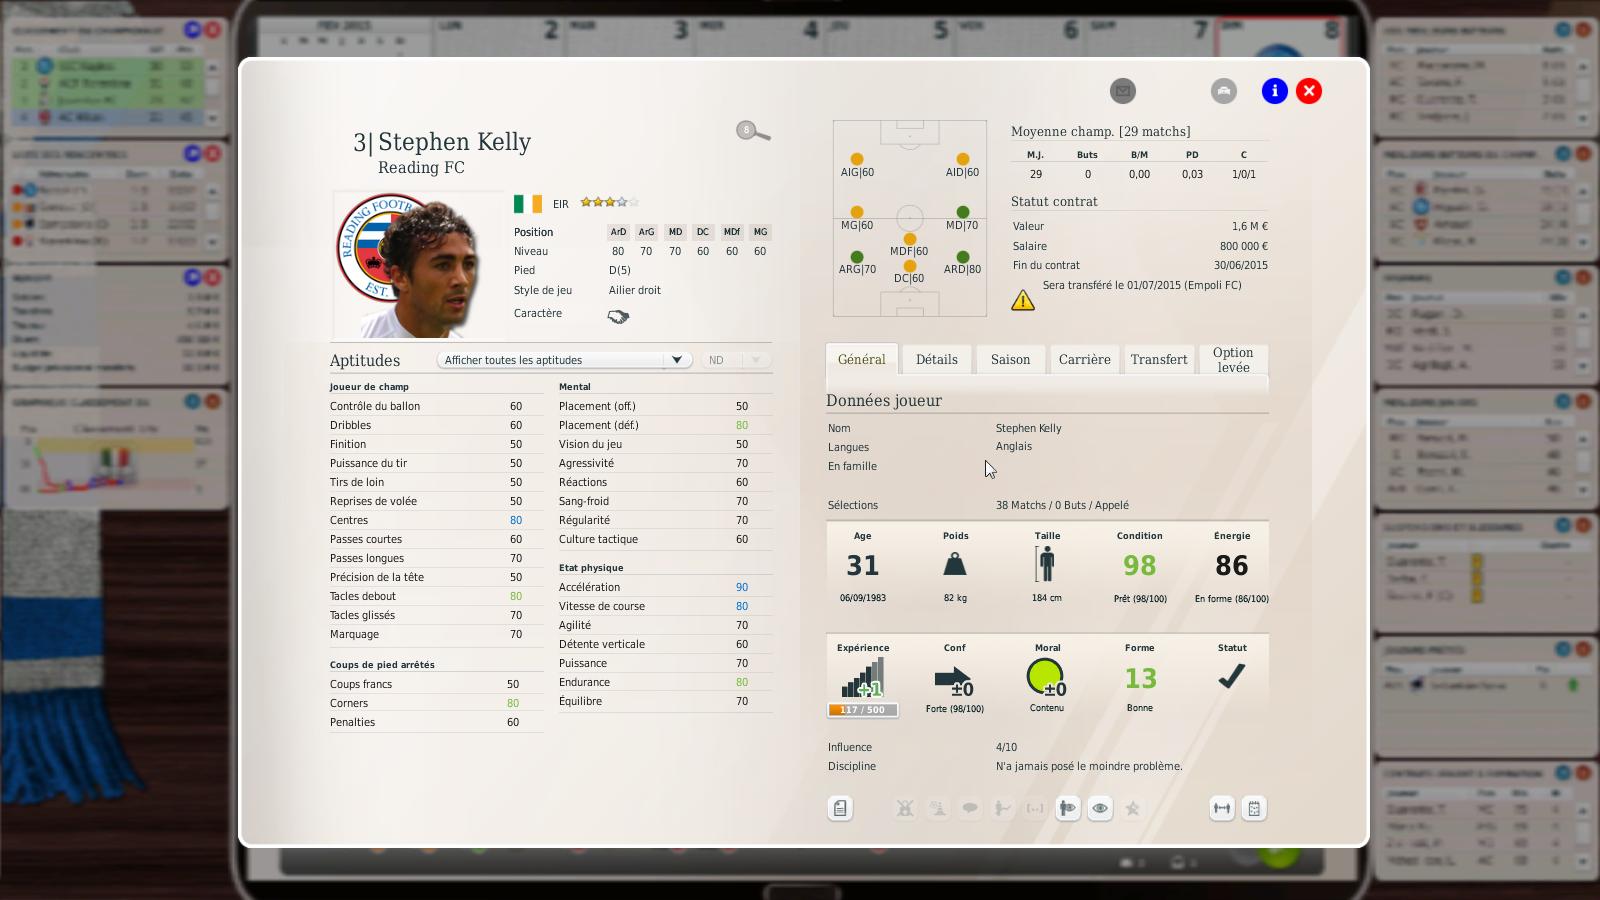Open the compare players icon
Screen dimensions: 1600x900
[1222, 808]
